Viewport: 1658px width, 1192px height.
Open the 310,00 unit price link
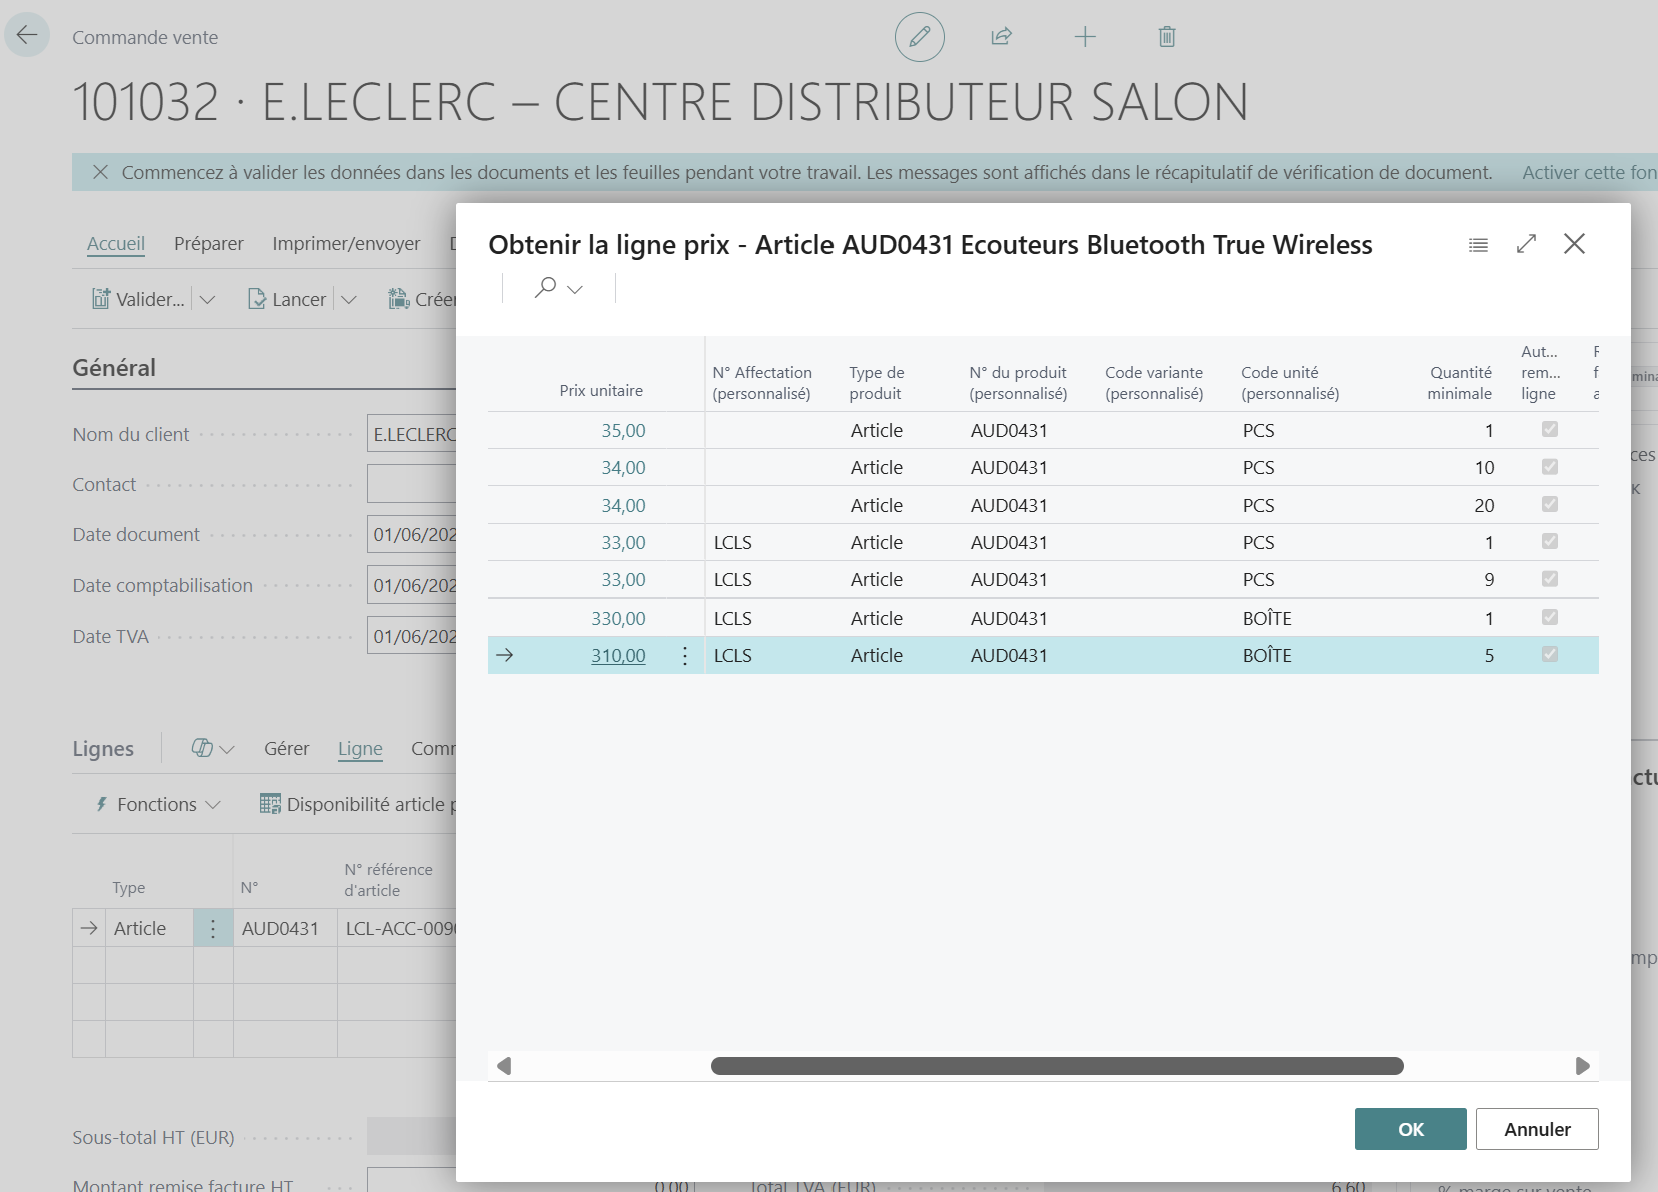[x=618, y=655]
